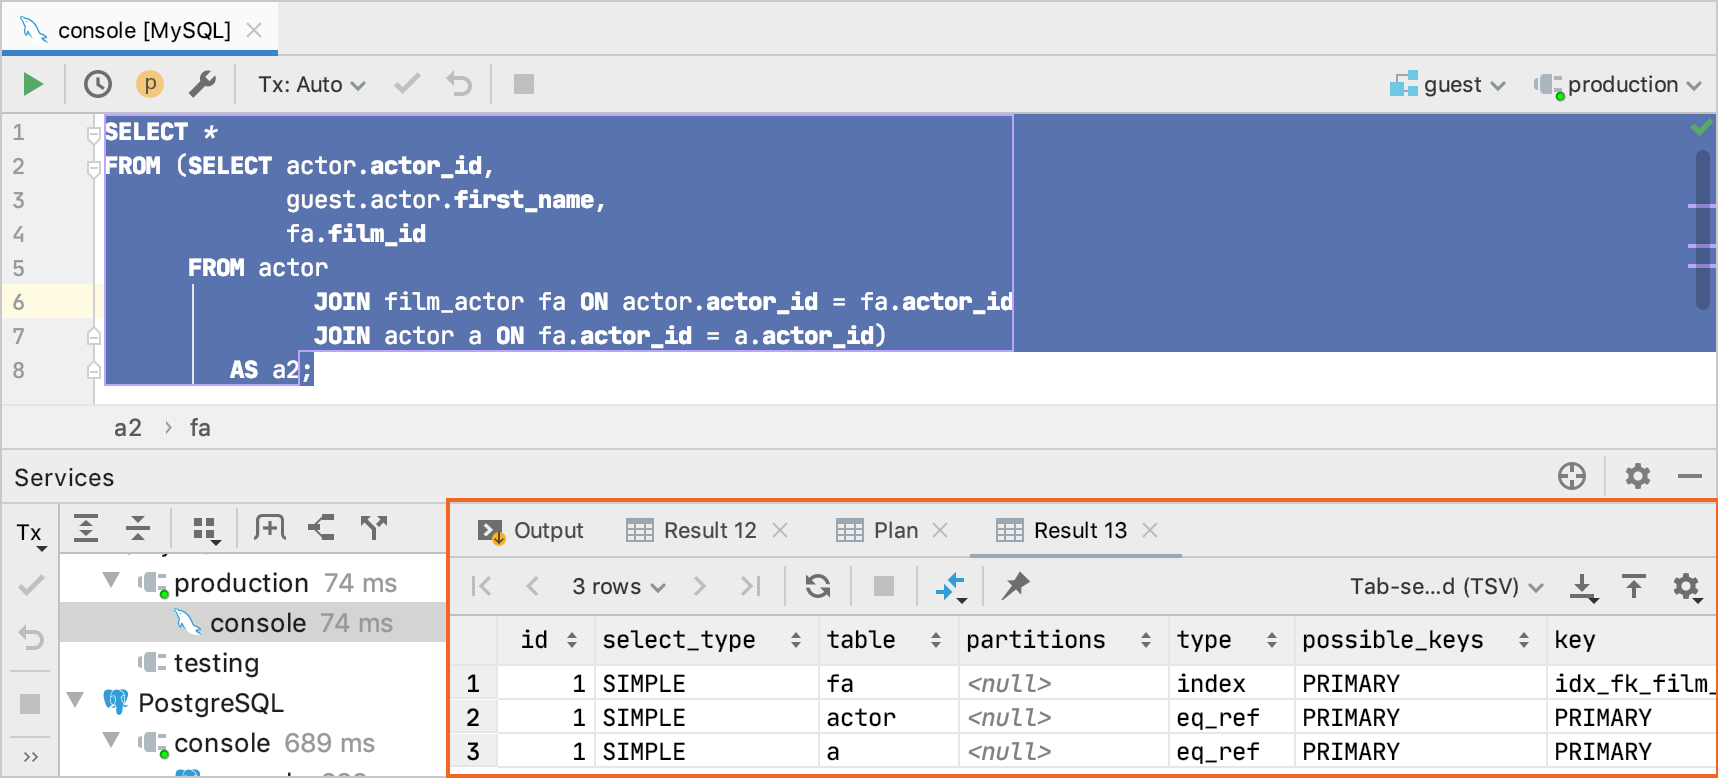The width and height of the screenshot is (1718, 778).
Task: Close the Result 12 tab
Action: click(x=780, y=530)
